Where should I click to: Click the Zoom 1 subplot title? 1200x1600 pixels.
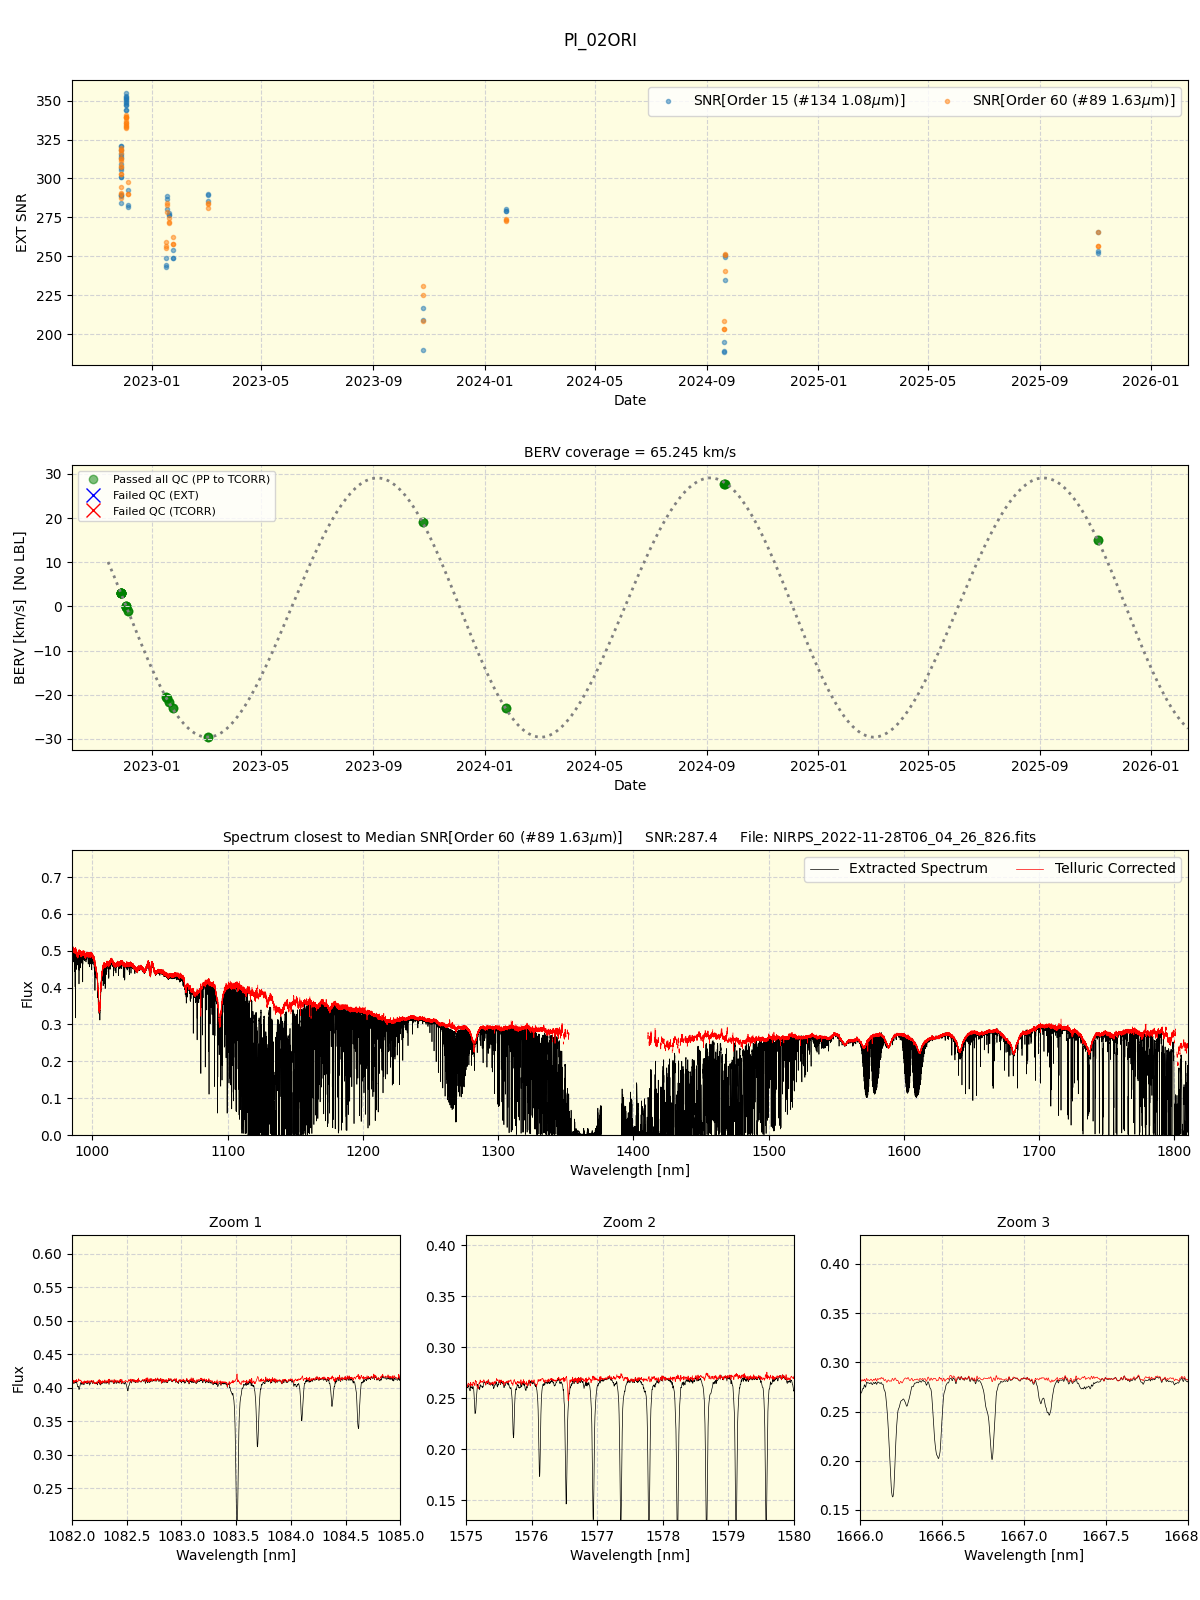point(236,1222)
